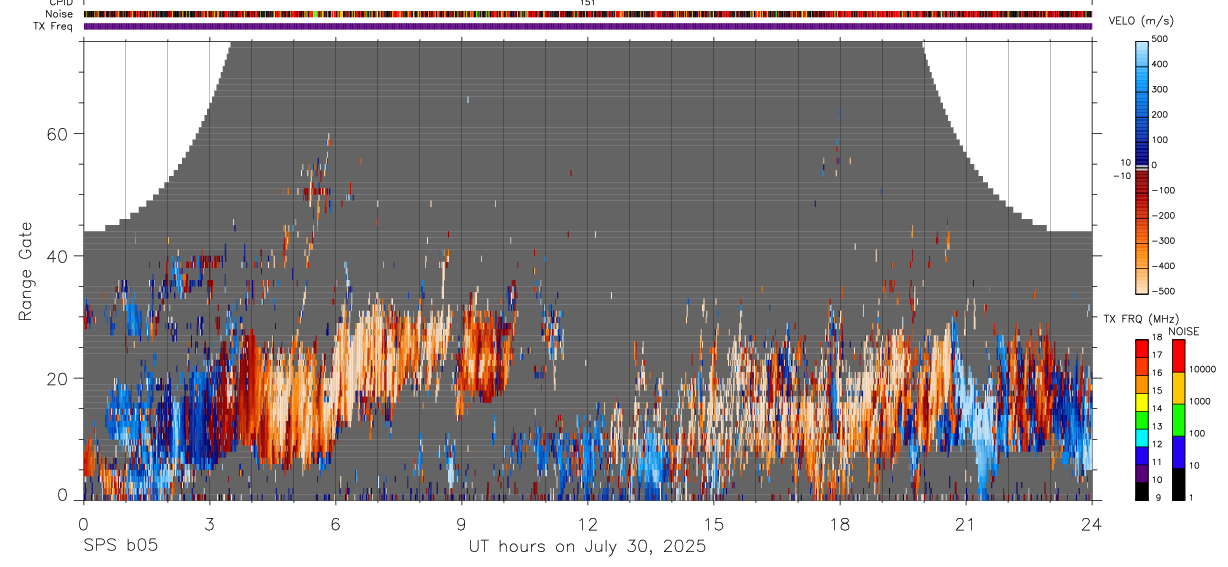Click the purple TX Freq strip above plot
The height and width of the screenshot is (567, 1228).
coord(587,26)
